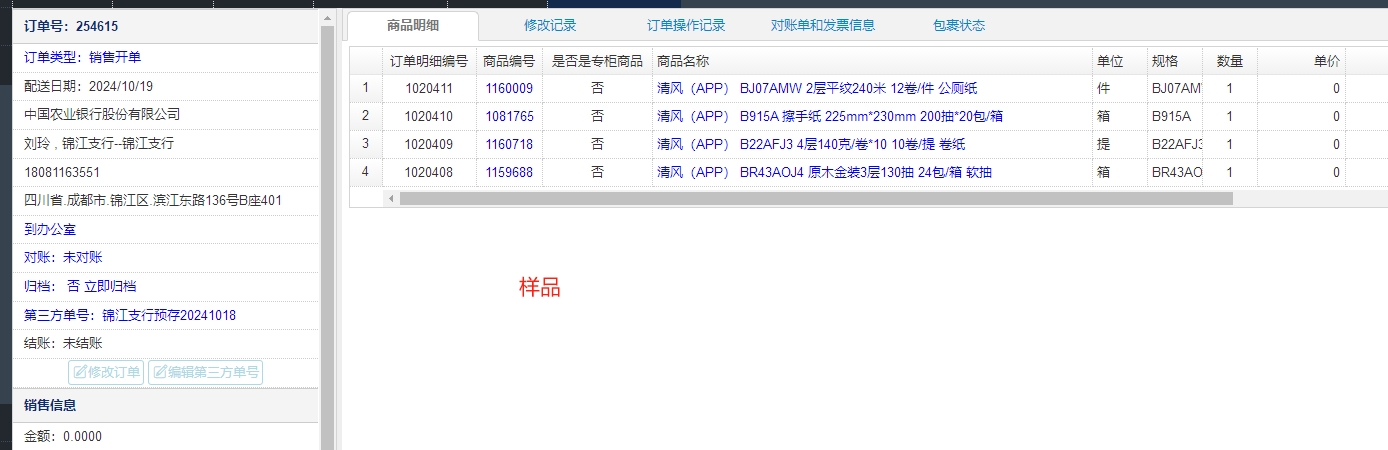Screen dimensions: 1388x450
Task: Select order detail cell 1020409
Action: (429, 144)
